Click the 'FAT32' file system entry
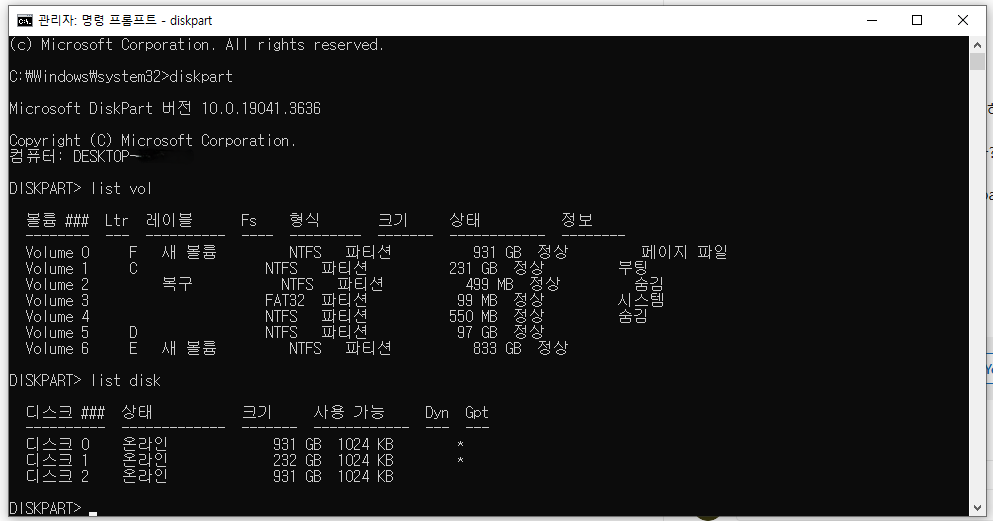This screenshot has width=993, height=521. click(285, 301)
